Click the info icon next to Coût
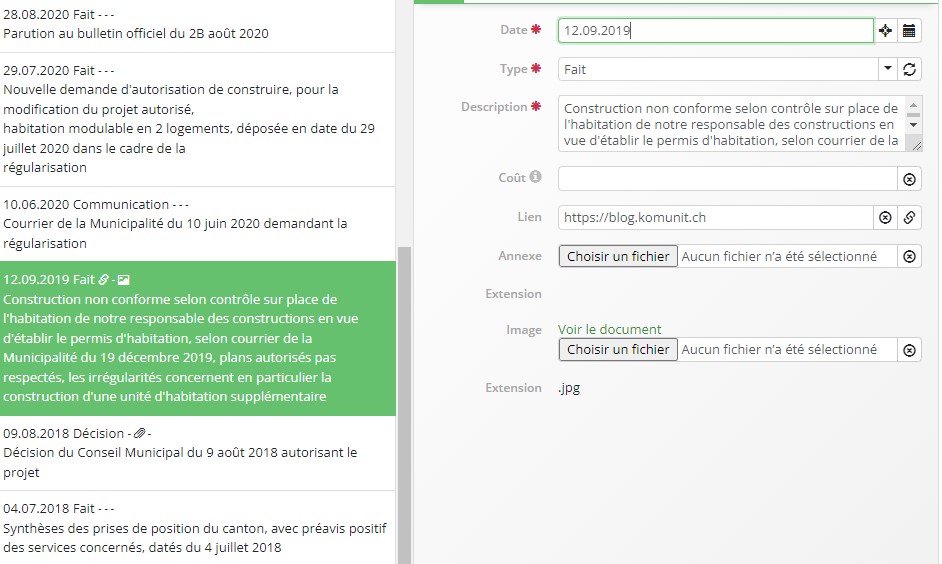Image resolution: width=942 pixels, height=564 pixels. click(x=535, y=177)
